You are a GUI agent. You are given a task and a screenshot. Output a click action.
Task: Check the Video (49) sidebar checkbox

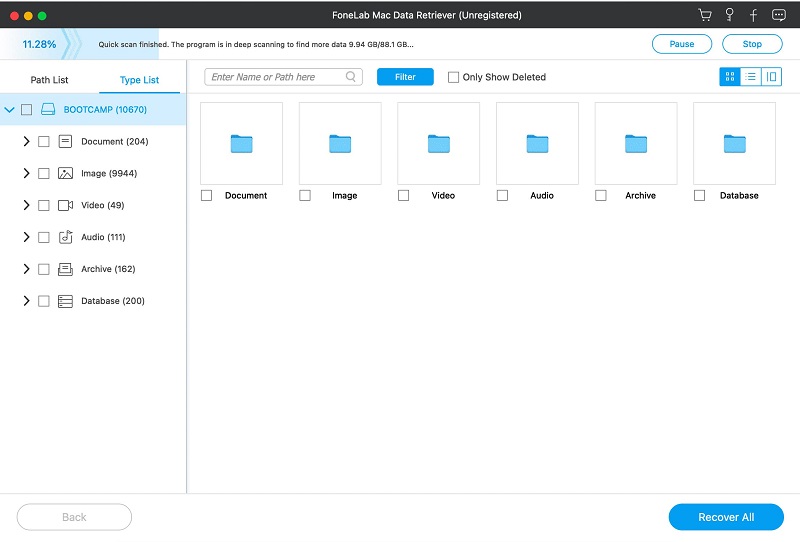44,205
